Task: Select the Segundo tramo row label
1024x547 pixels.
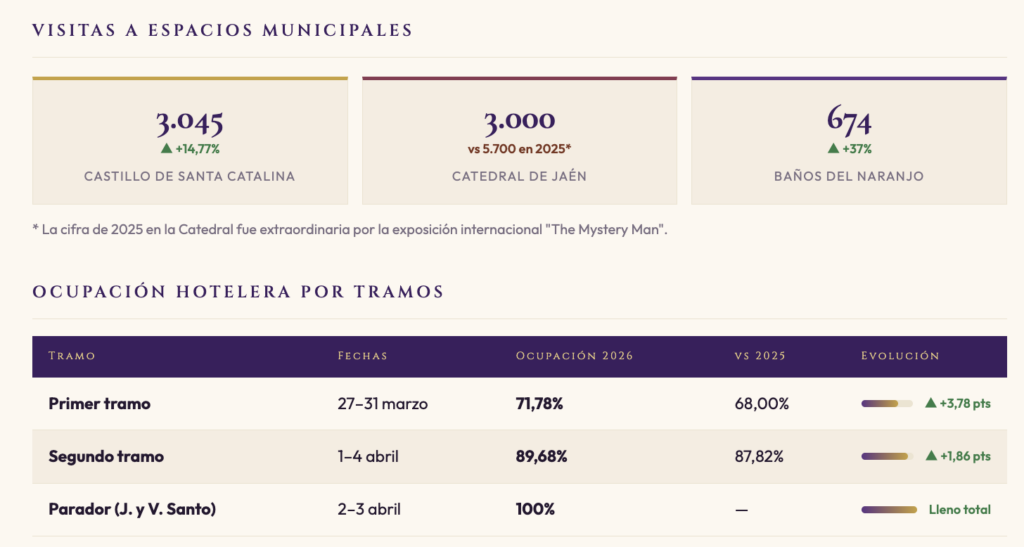Action: pyautogui.click(x=106, y=456)
